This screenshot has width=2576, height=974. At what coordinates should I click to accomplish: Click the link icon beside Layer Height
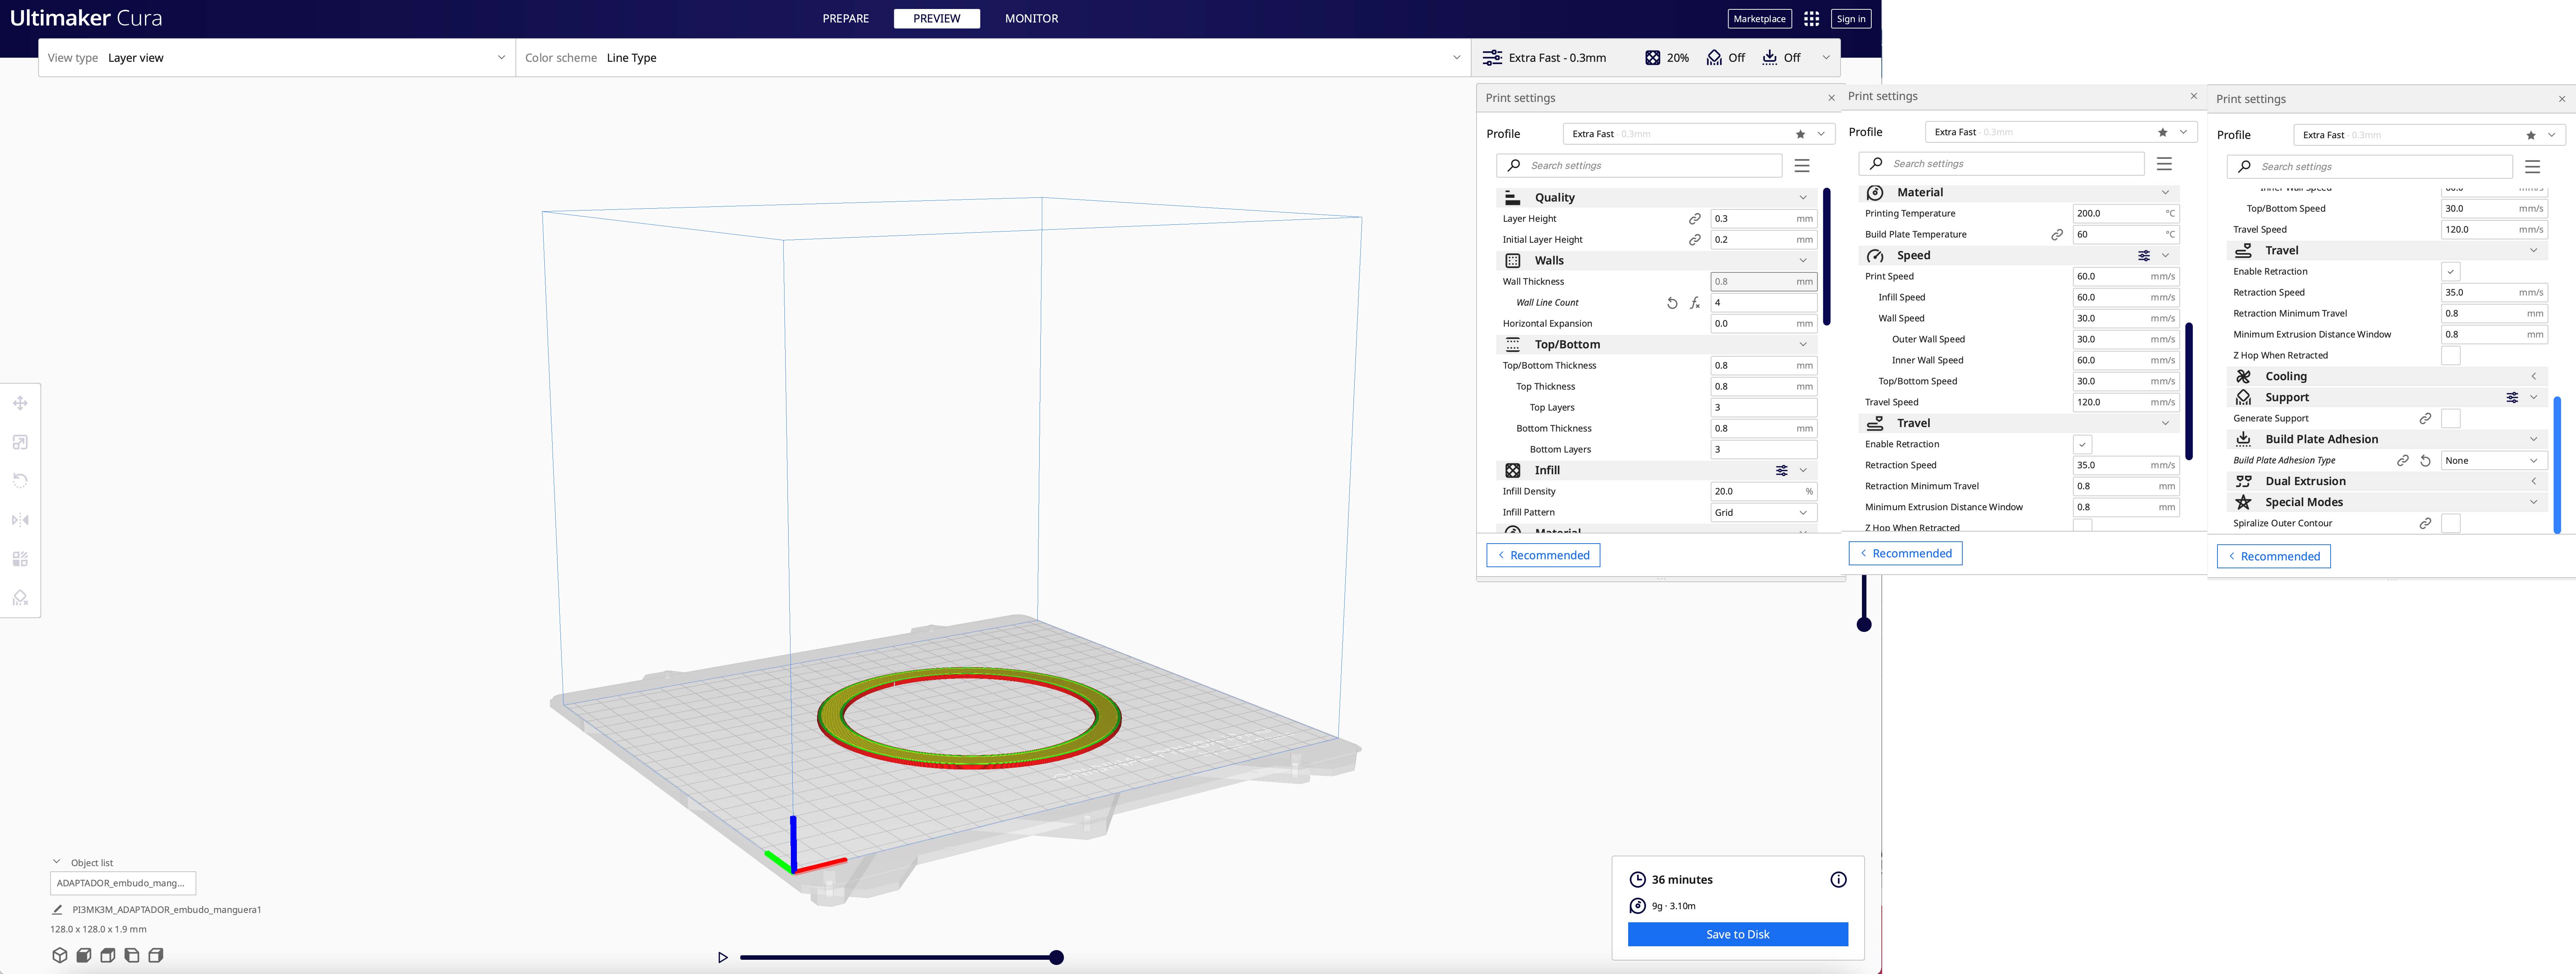pos(1694,219)
